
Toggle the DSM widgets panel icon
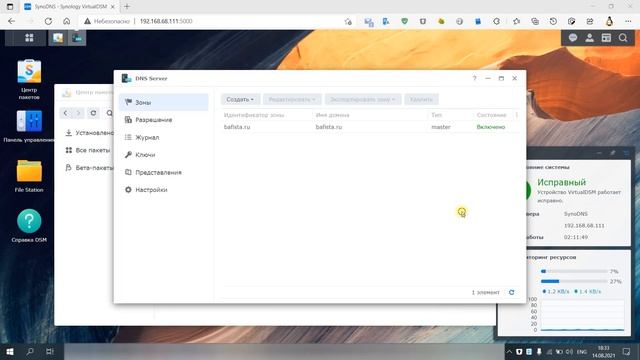606,38
